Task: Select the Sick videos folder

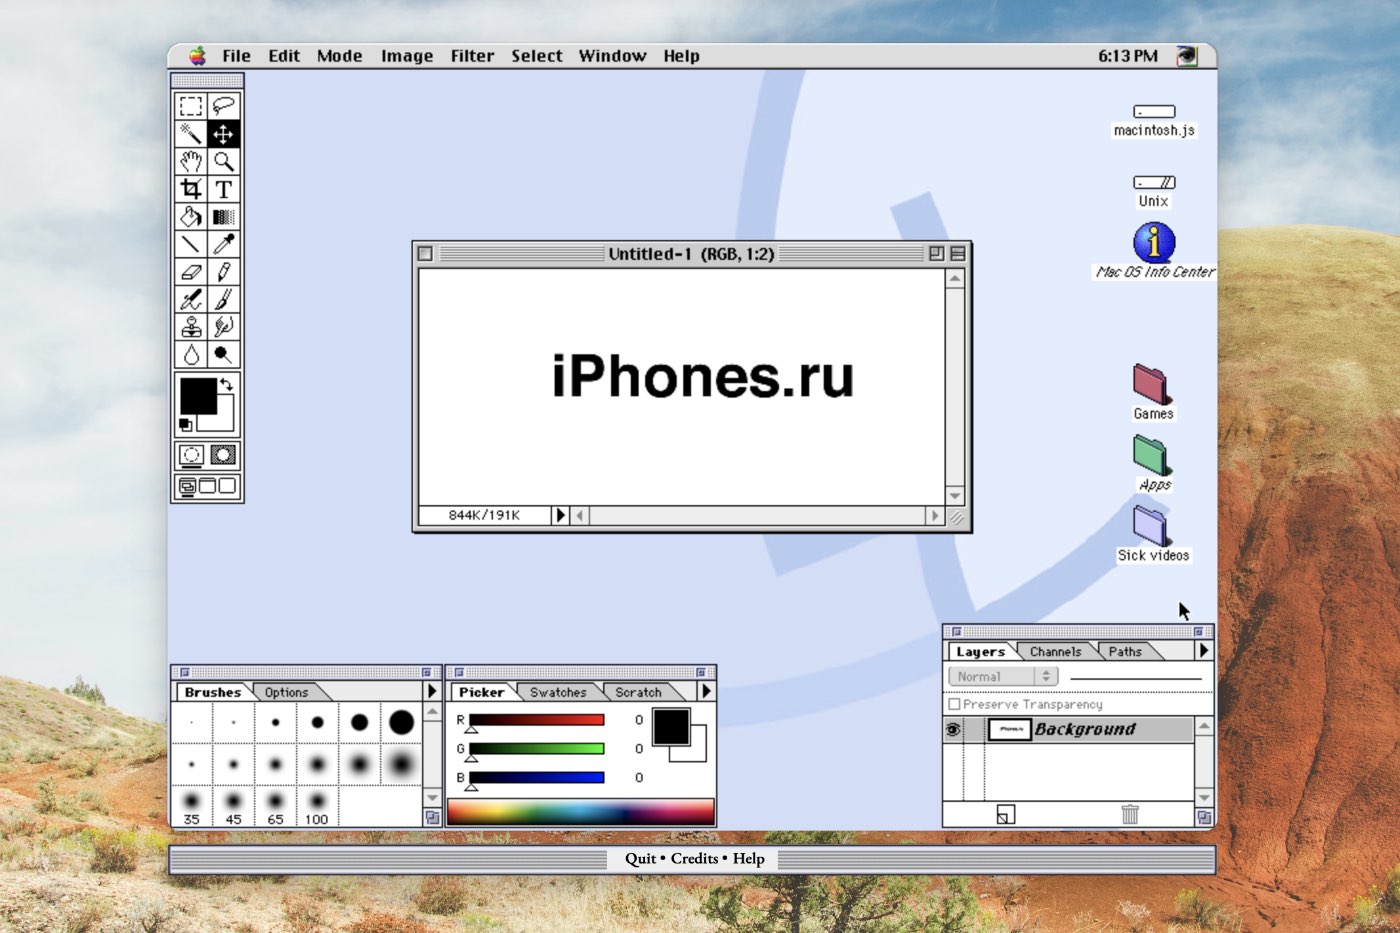Action: point(1151,525)
